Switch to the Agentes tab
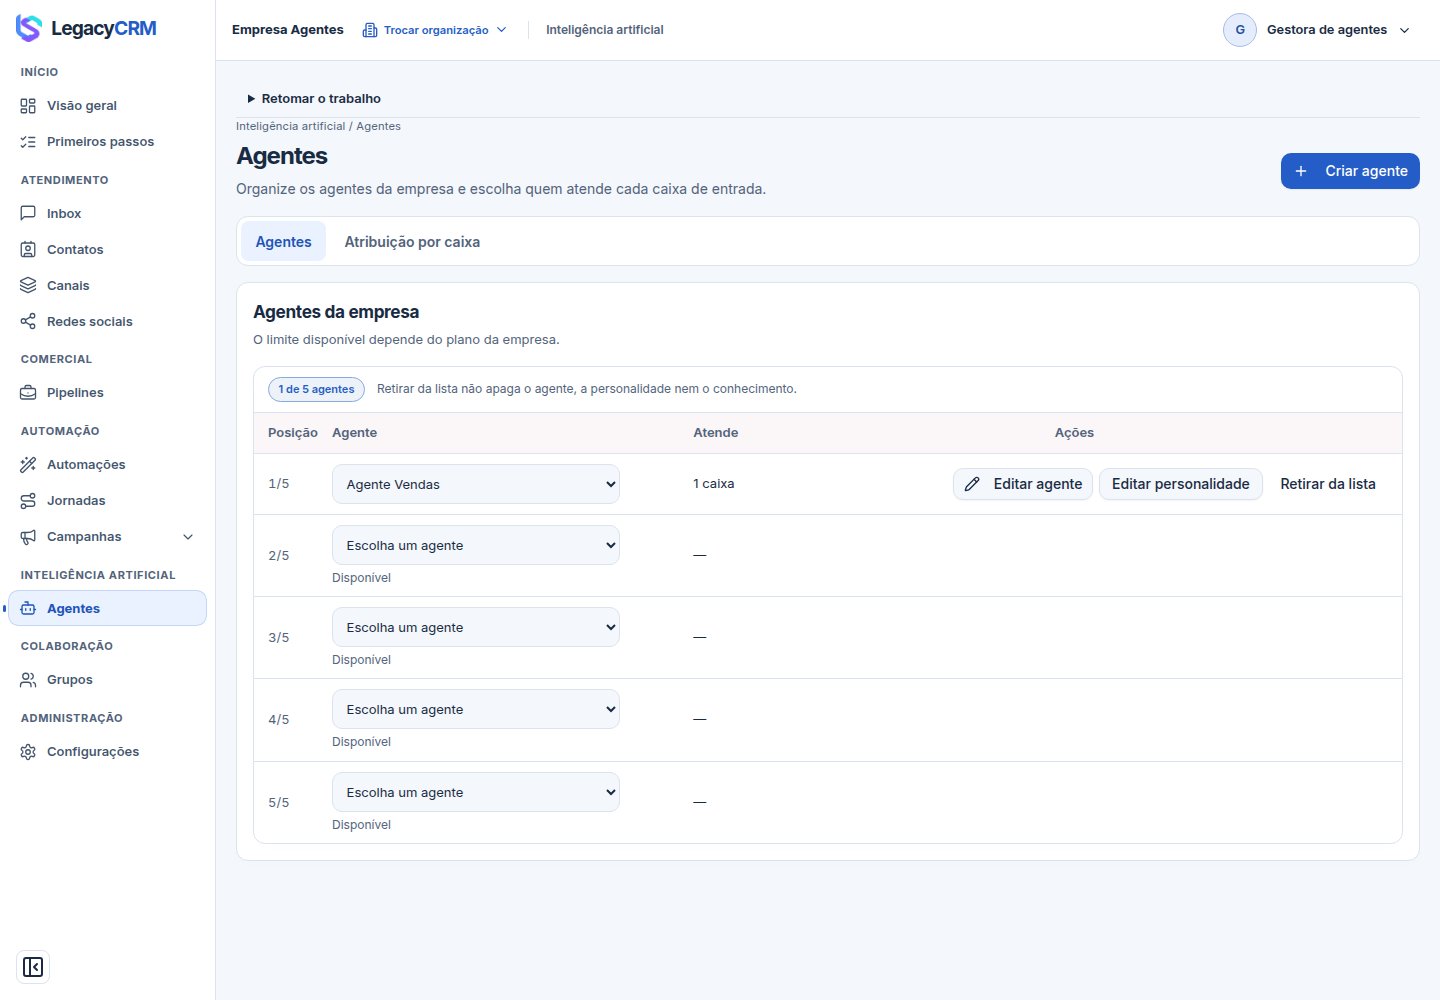Viewport: 1440px width, 1000px height. tap(283, 241)
